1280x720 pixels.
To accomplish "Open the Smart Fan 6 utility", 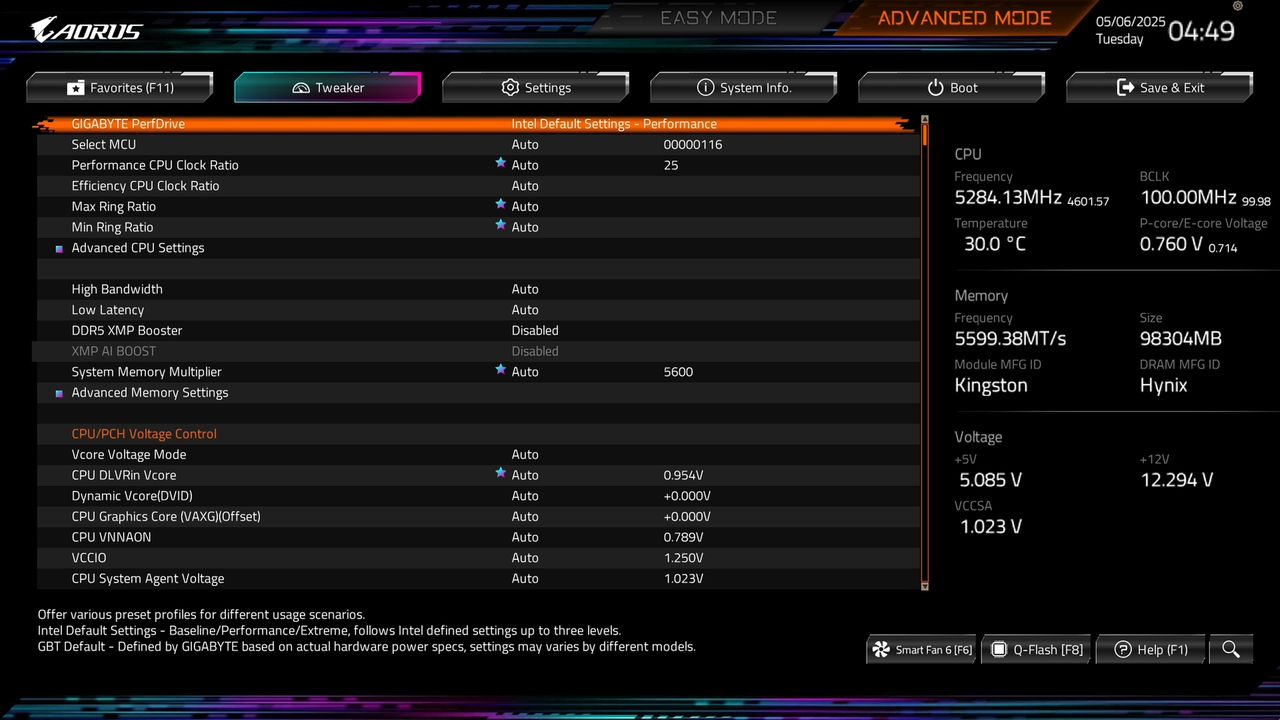I will pos(919,649).
